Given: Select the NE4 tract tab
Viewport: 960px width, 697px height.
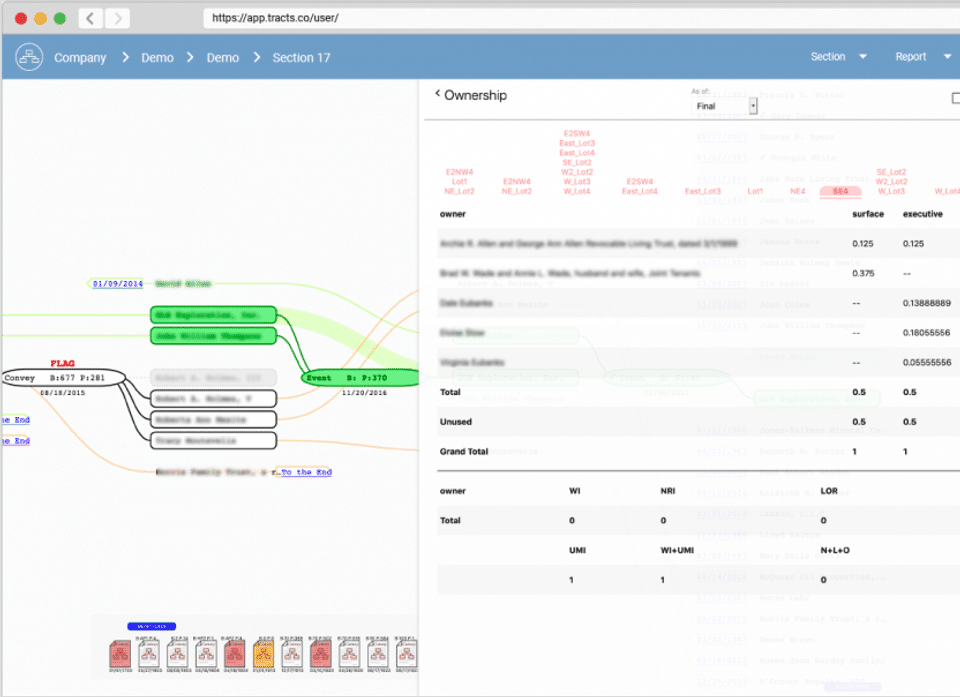Looking at the screenshot, I should pyautogui.click(x=798, y=192).
